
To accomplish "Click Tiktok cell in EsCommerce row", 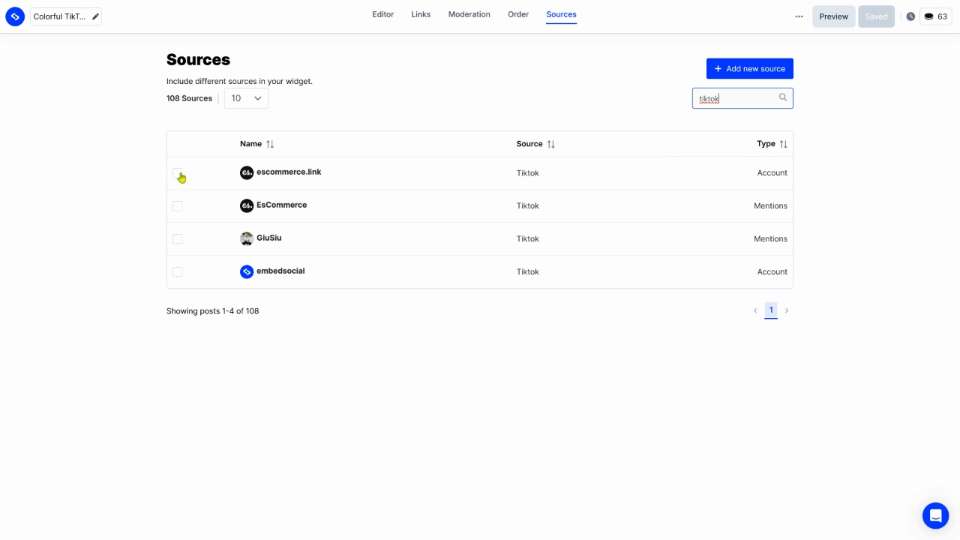I will coord(528,206).
